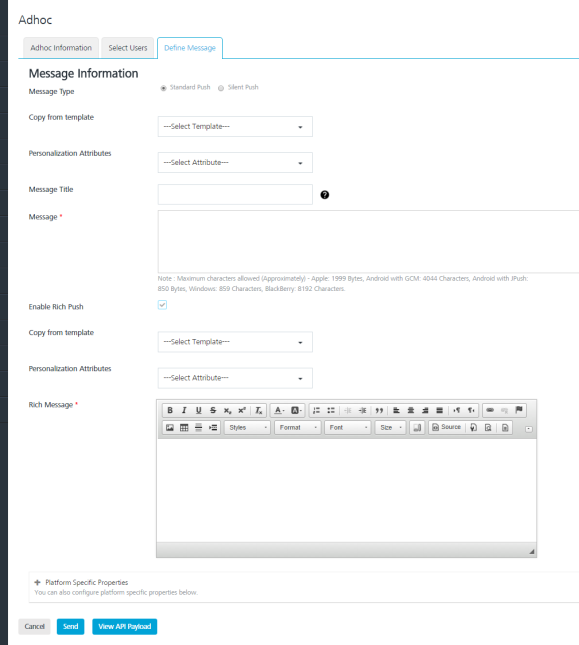Open text color picker in editor toolbar
The width and height of the screenshot is (579, 645).
tap(279, 410)
